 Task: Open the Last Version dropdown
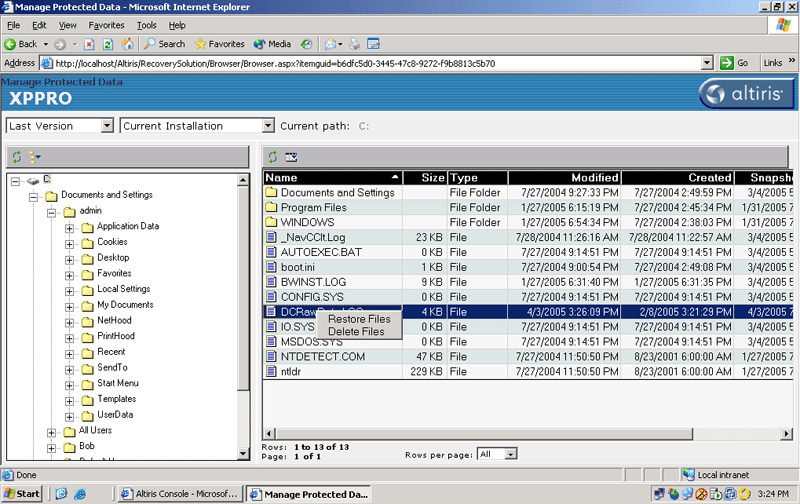point(107,126)
